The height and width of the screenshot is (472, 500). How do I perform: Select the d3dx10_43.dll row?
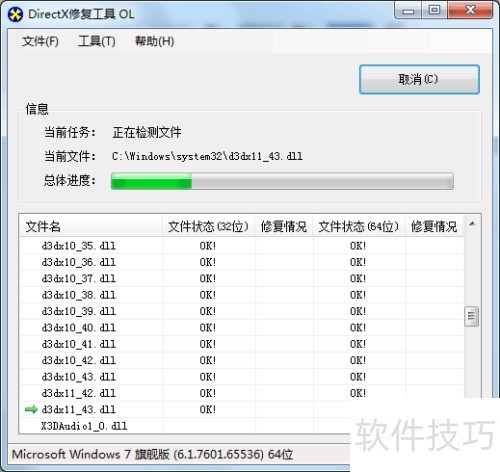coord(242,377)
